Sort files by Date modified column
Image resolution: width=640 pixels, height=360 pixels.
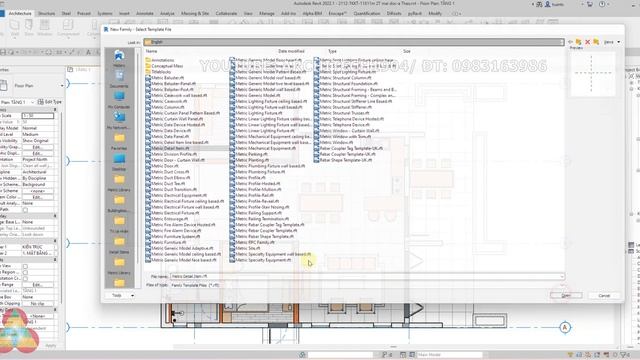291,51
